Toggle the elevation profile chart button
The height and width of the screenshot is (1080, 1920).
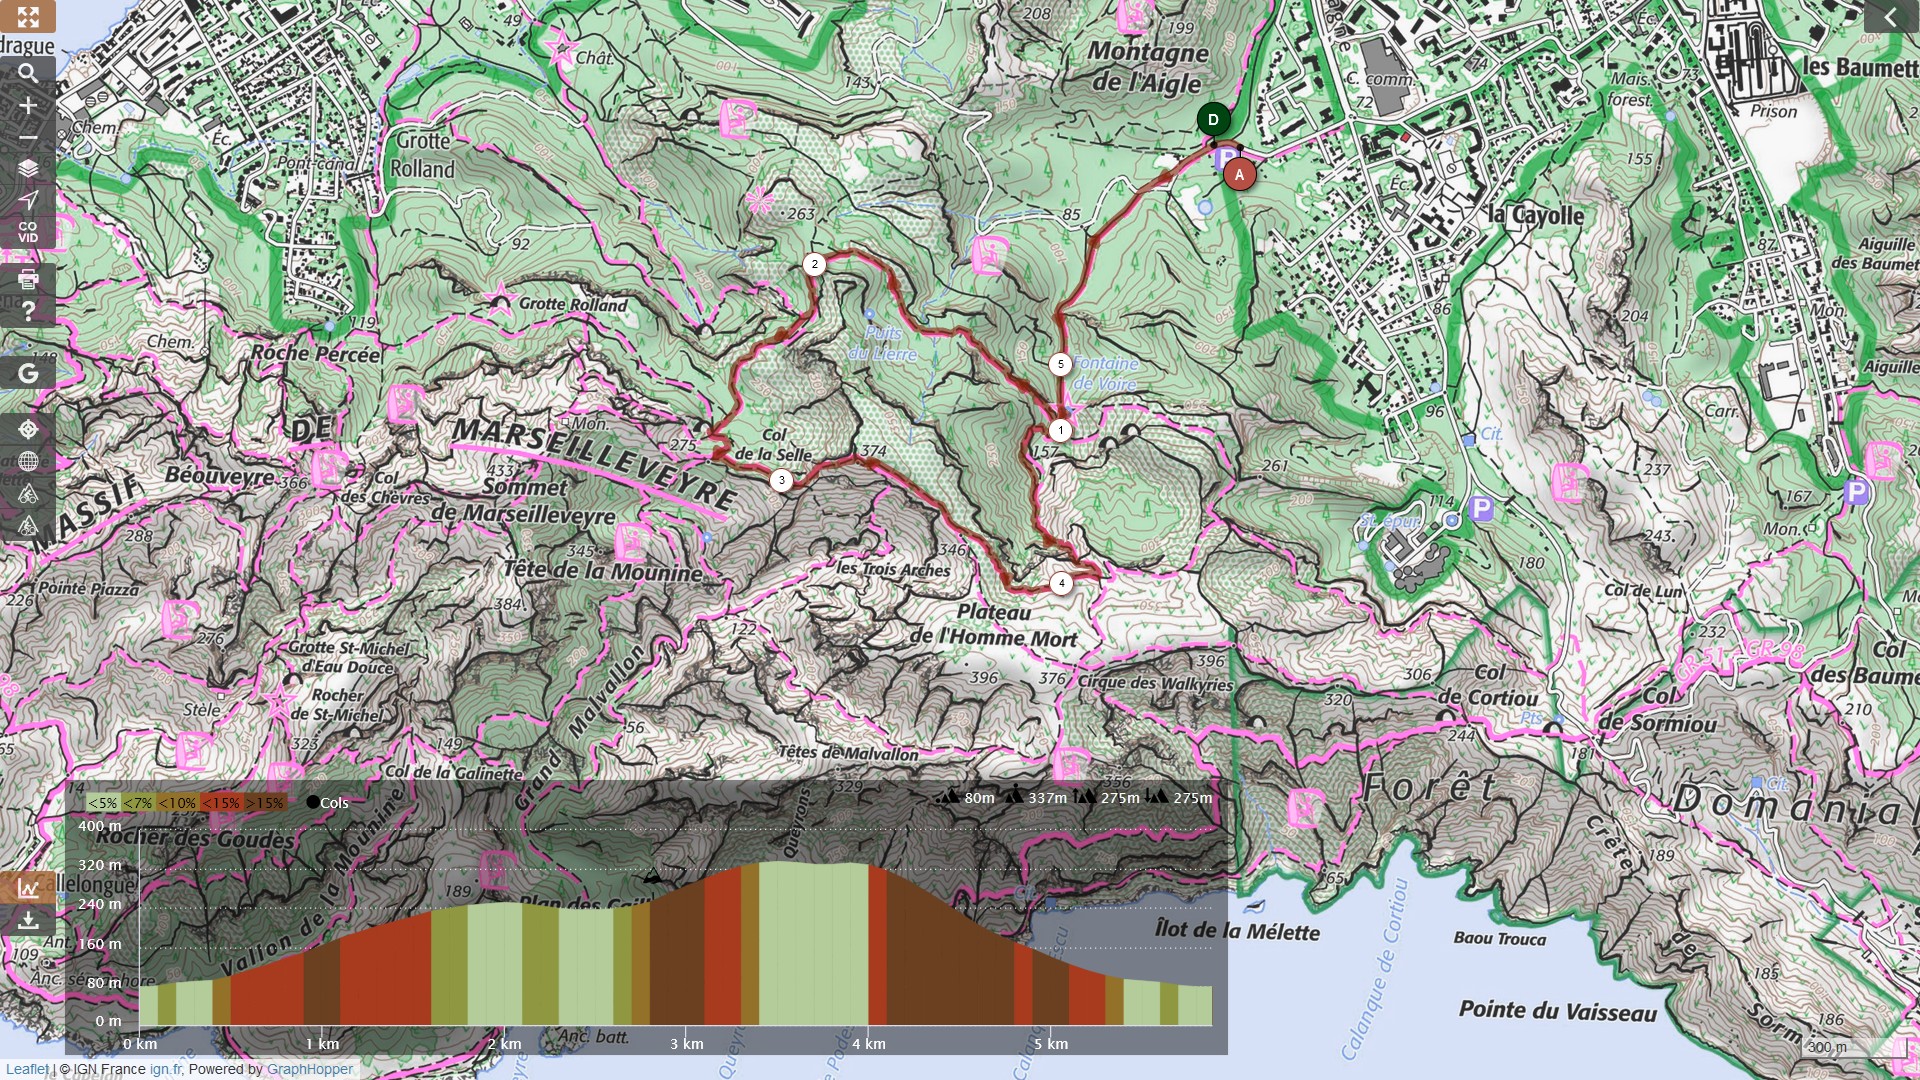click(28, 888)
